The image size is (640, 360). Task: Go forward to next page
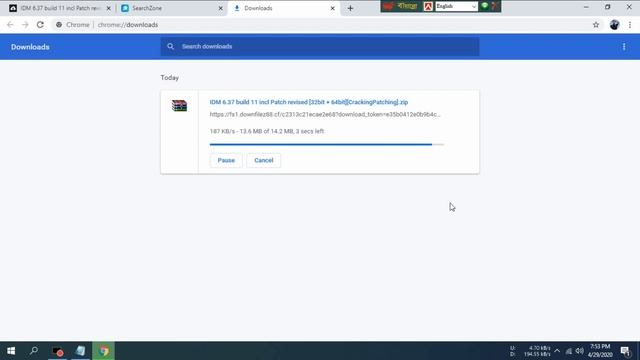coord(25,25)
